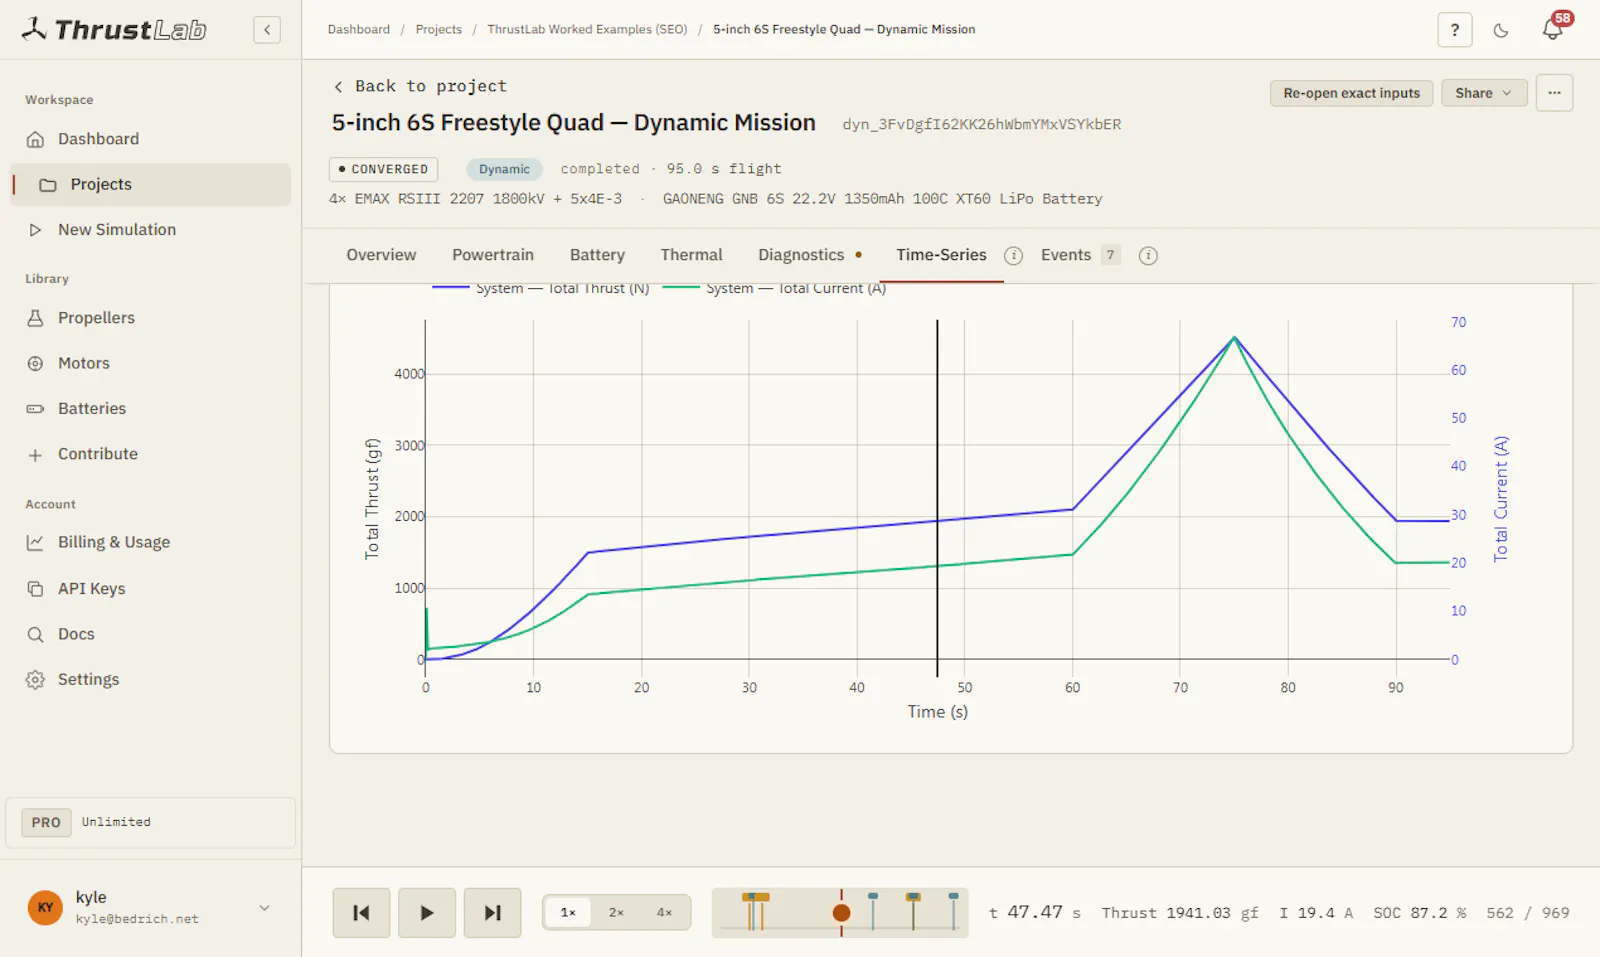Skip playback to start
Screen dimensions: 1600x957
click(x=361, y=913)
